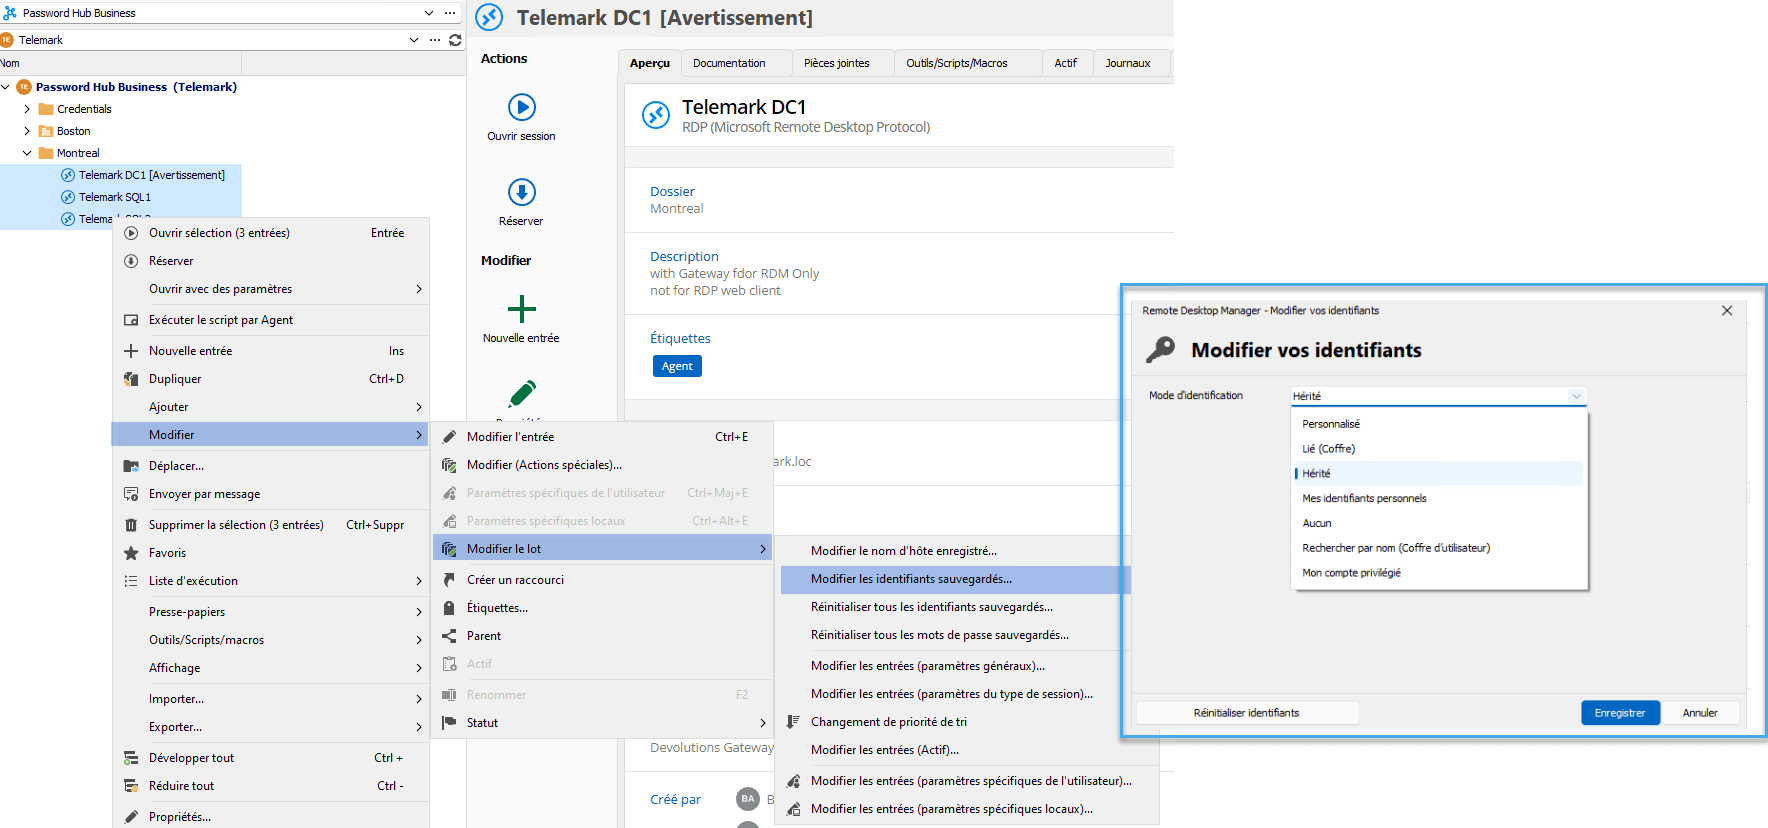Click the refresh icon next to Telemark vault
Image resolution: width=1768 pixels, height=828 pixels.
pos(455,40)
